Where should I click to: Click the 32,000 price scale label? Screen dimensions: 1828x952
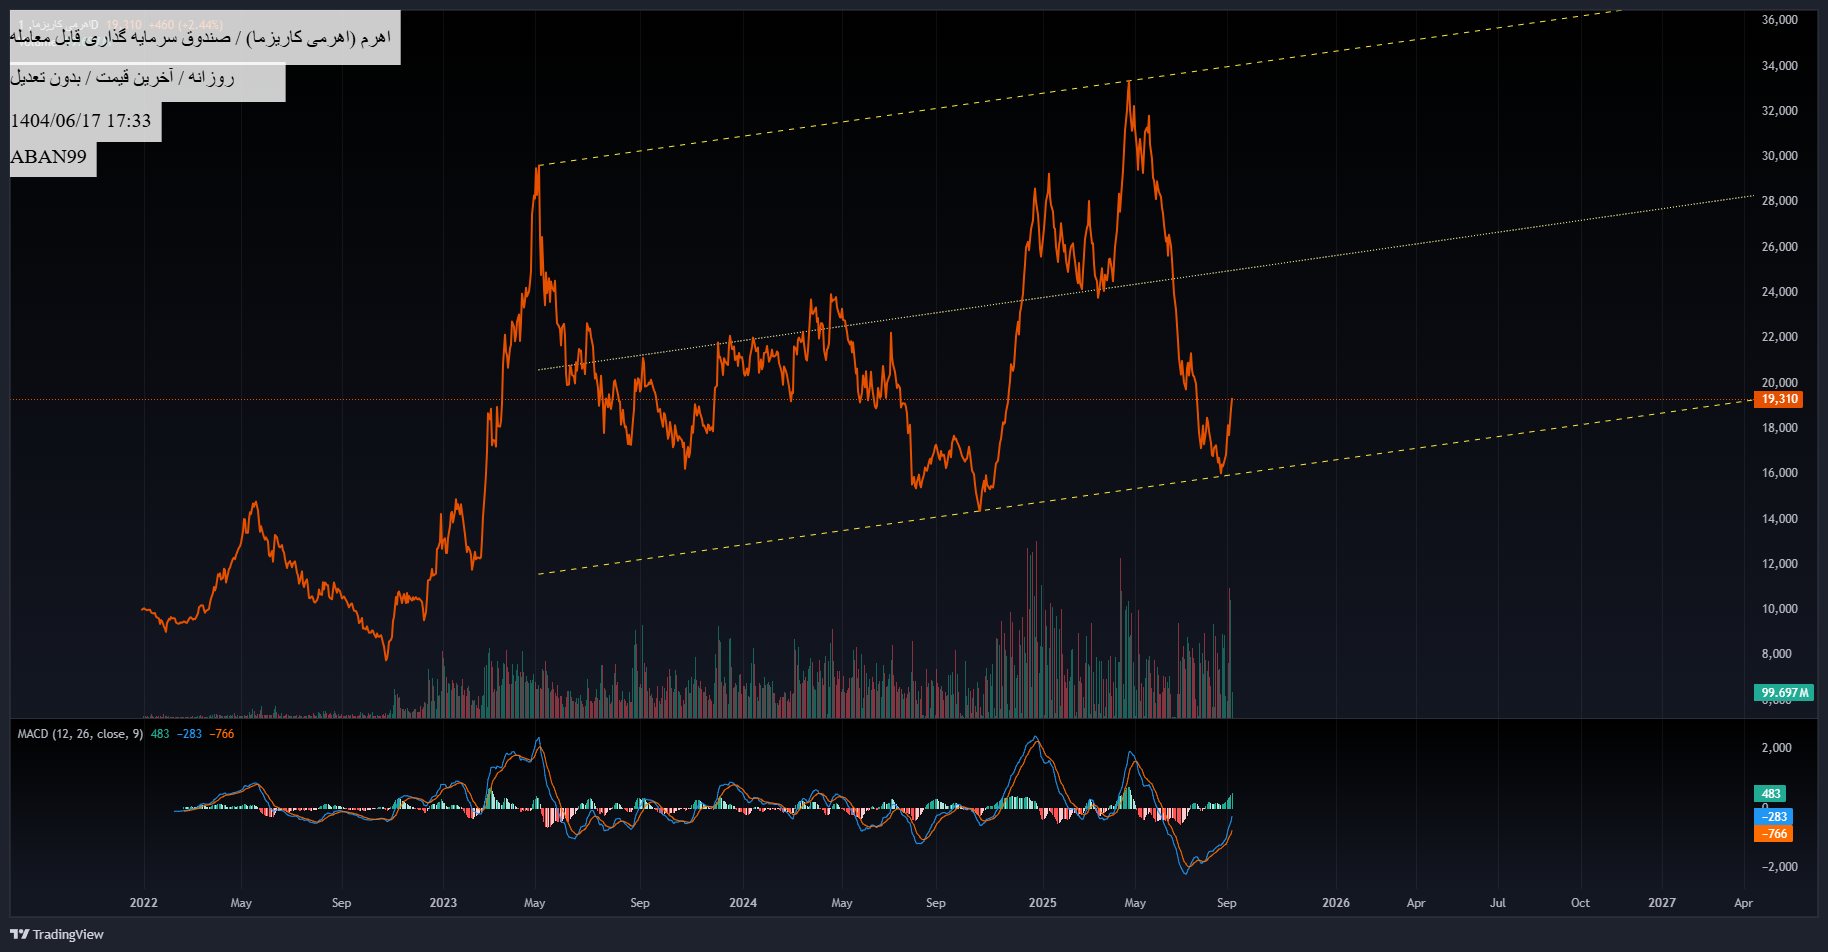click(1779, 111)
